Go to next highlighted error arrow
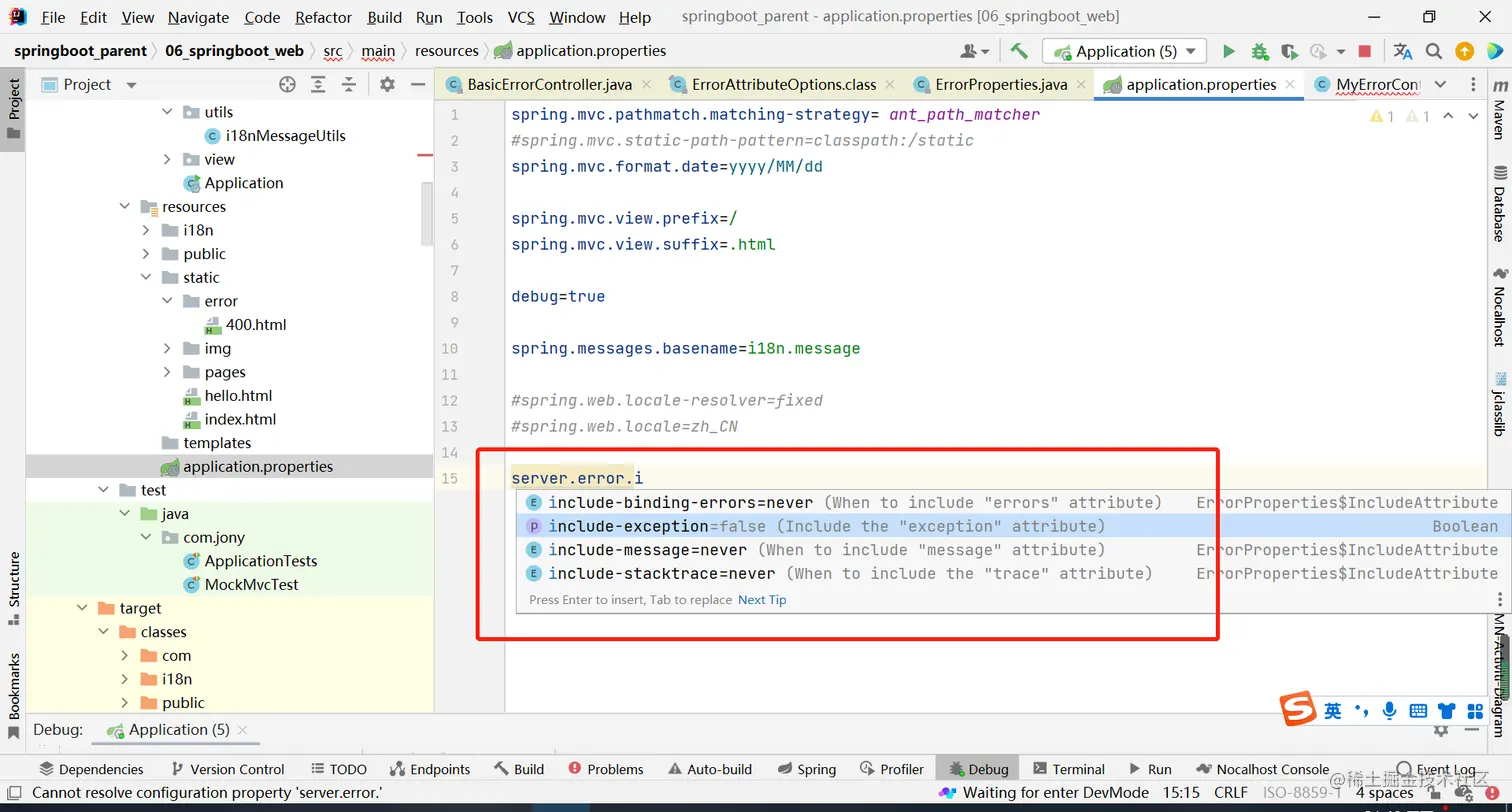The image size is (1512, 812). pos(1473,116)
